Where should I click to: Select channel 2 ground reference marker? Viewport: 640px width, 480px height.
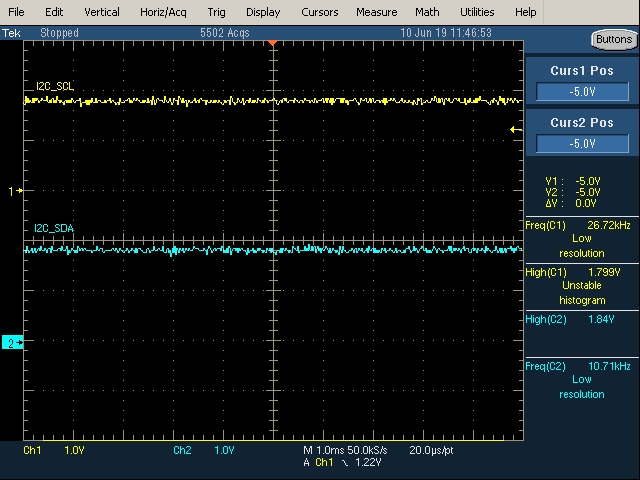pyautogui.click(x=12, y=342)
